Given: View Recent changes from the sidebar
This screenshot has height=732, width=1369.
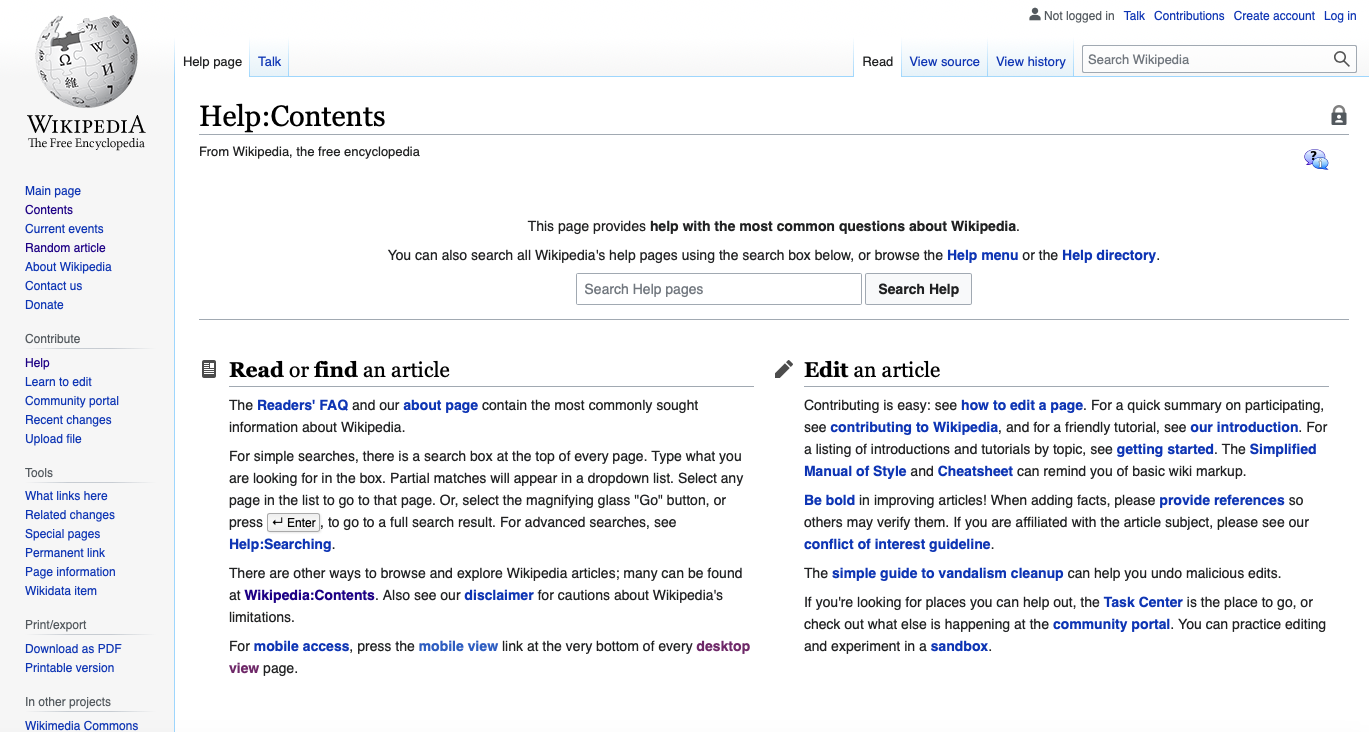Looking at the screenshot, I should click(x=68, y=420).
